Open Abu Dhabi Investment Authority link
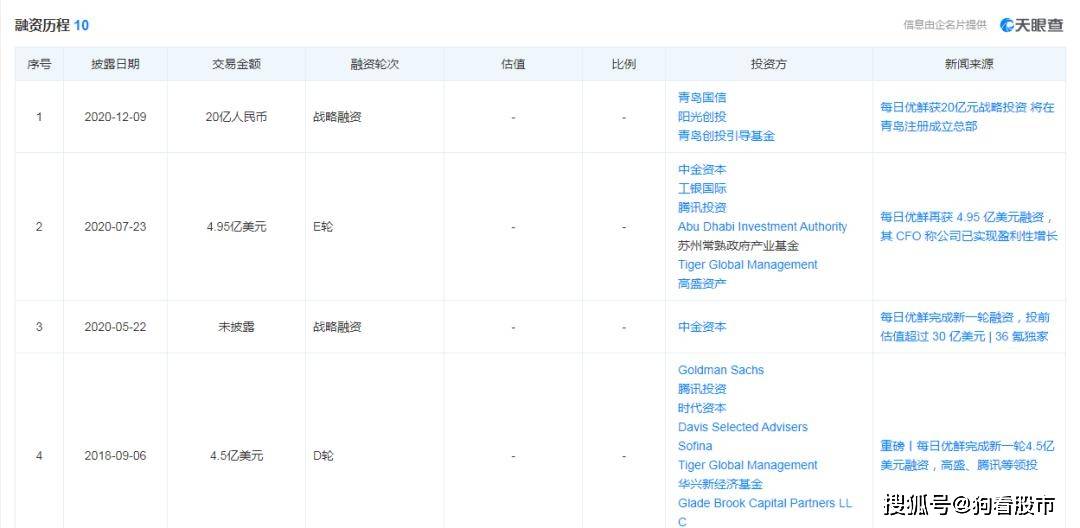Viewport: 1080px width, 528px height. point(762,226)
